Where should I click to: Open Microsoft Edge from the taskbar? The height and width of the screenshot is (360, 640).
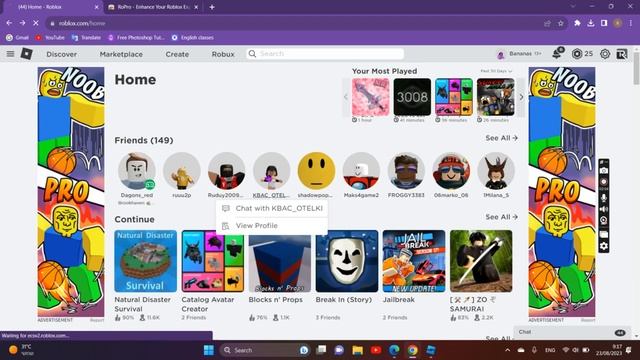point(394,350)
